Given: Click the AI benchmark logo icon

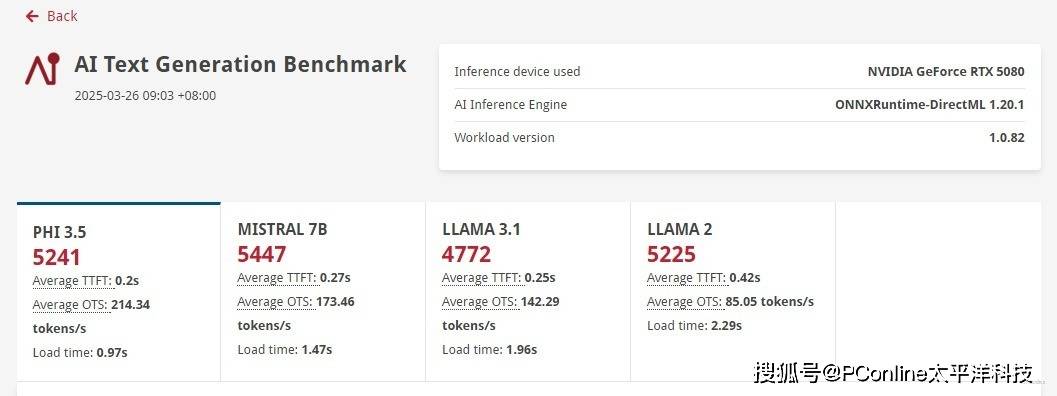Looking at the screenshot, I should [42, 69].
